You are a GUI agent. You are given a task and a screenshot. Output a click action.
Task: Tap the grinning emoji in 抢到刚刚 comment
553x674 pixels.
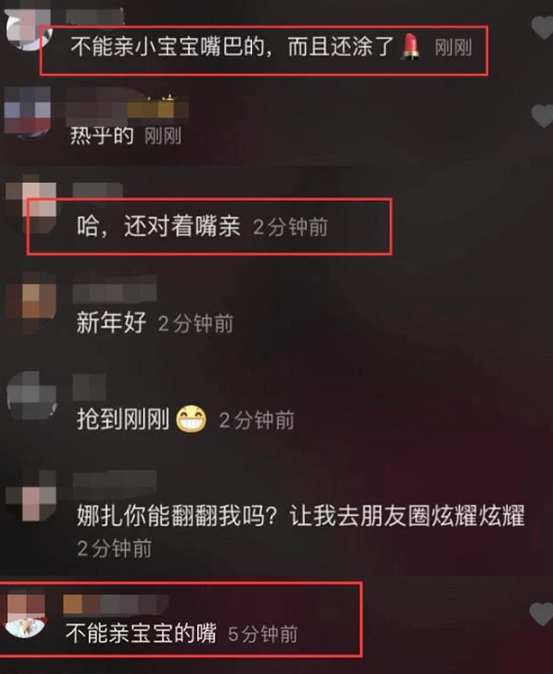(191, 419)
